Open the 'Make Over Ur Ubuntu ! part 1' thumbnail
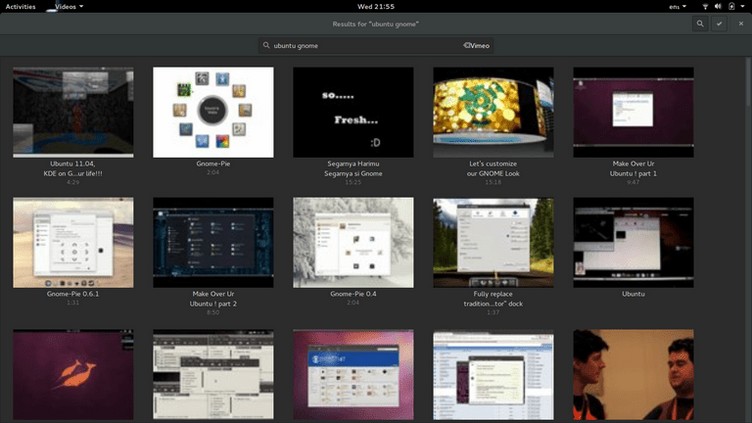Image resolution: width=752 pixels, height=423 pixels. tap(633, 112)
